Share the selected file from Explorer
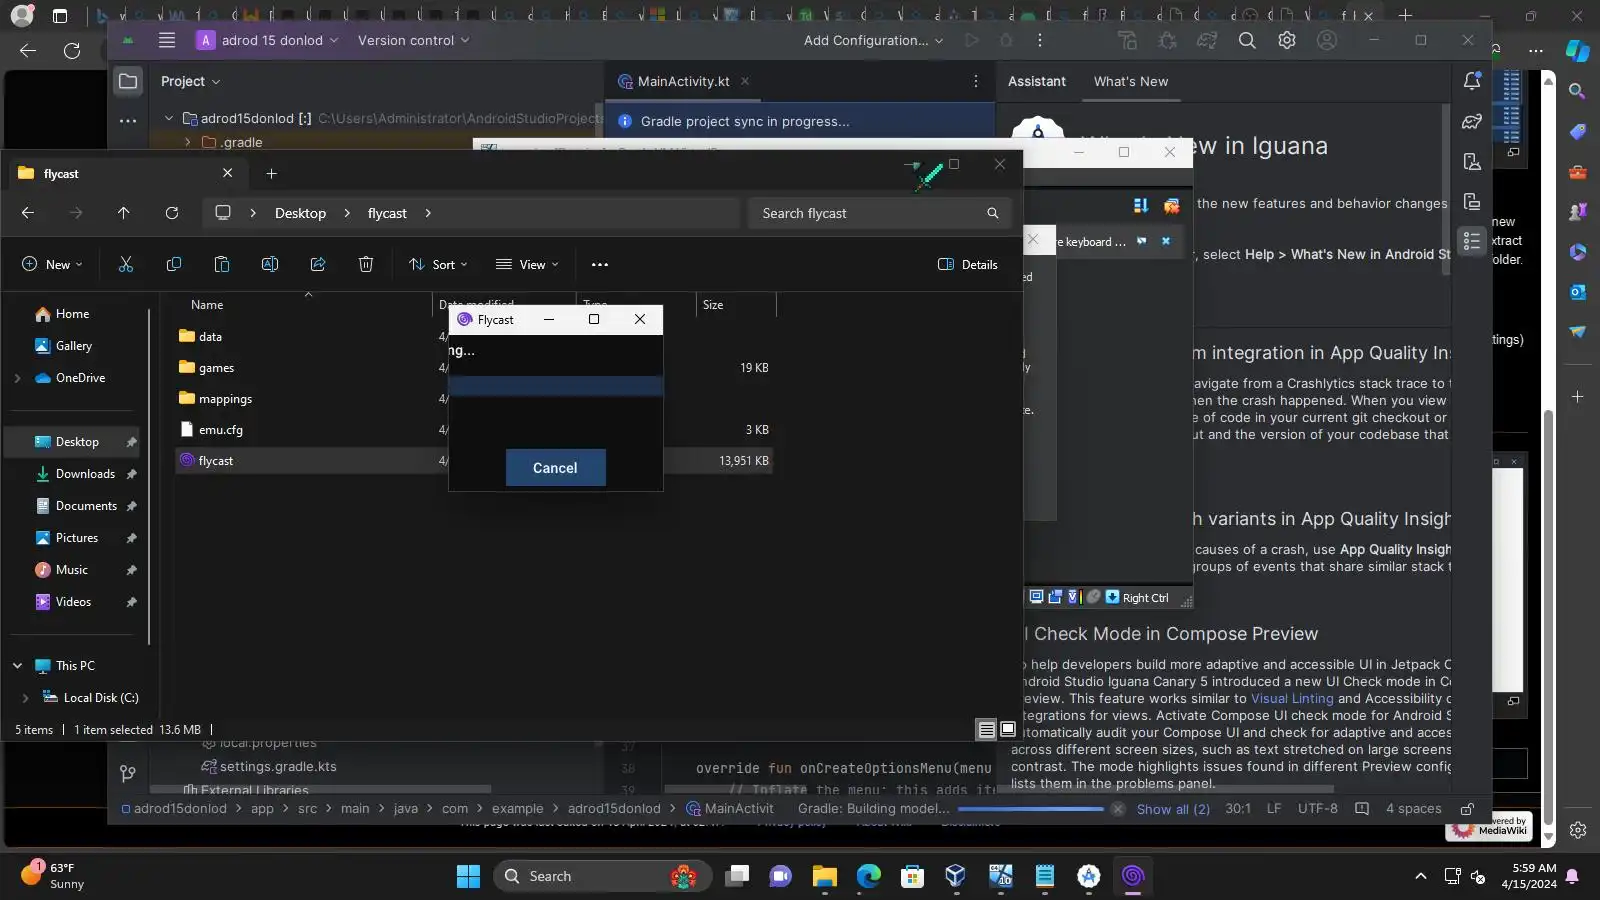The image size is (1600, 900). [318, 264]
